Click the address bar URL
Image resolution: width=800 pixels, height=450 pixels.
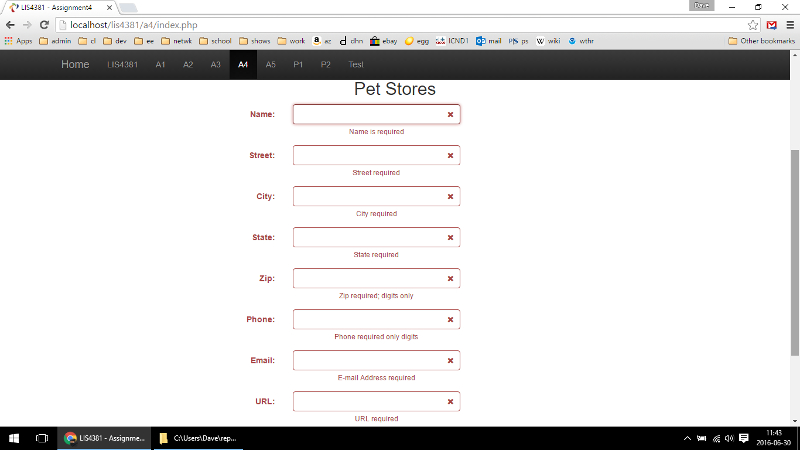click(134, 25)
